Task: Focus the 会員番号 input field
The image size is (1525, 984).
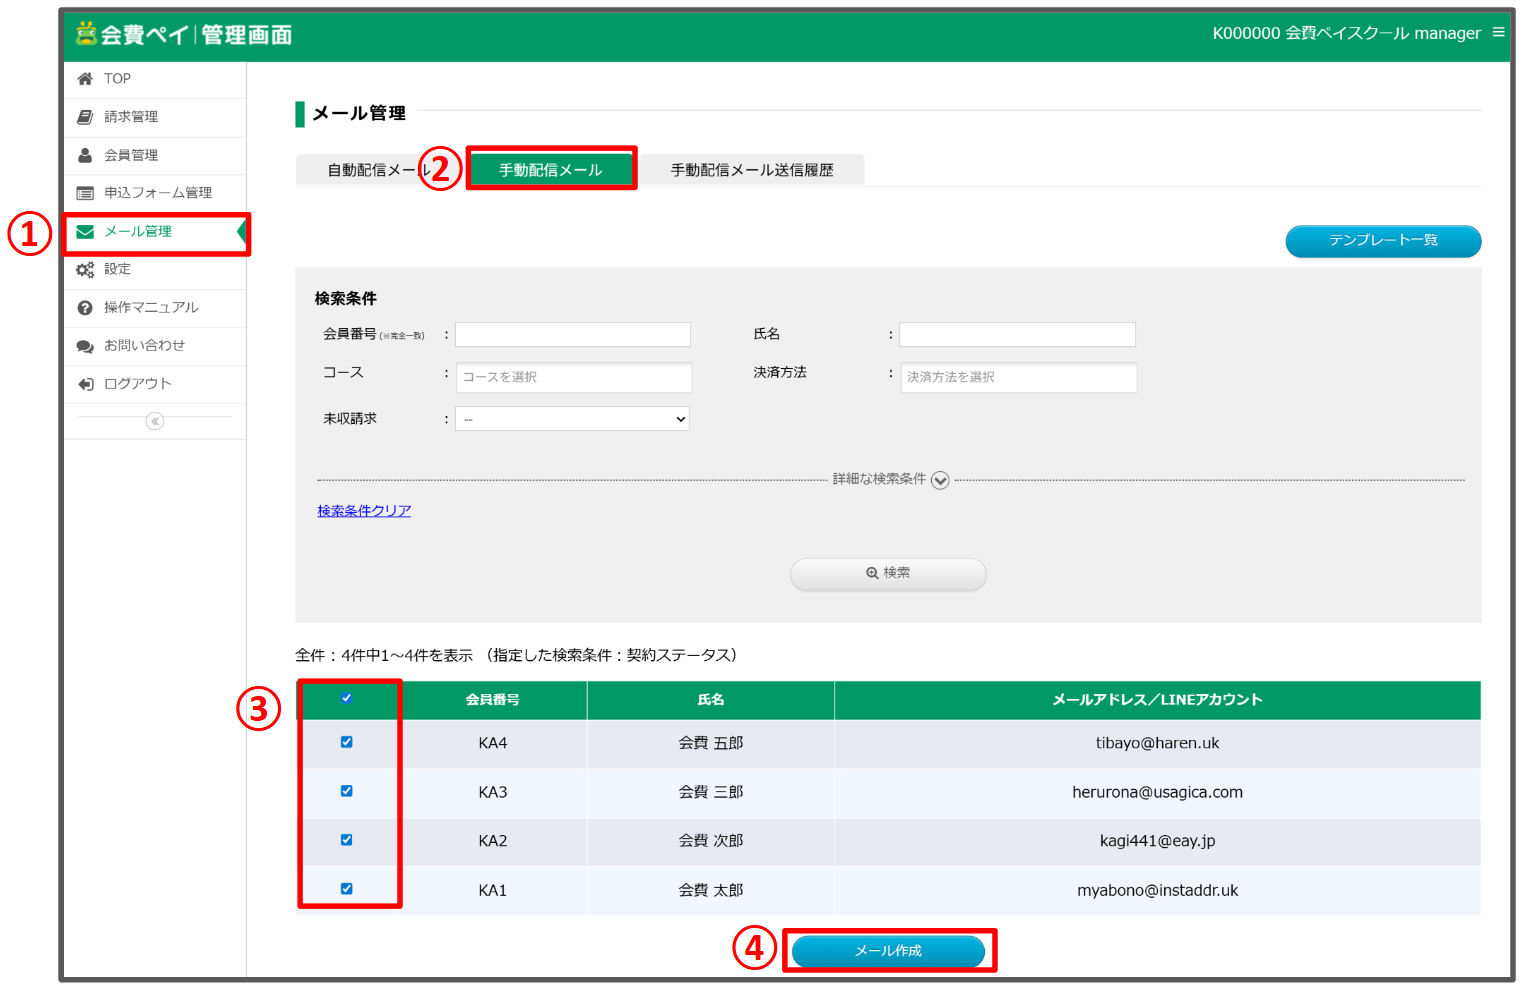Action: point(573,334)
